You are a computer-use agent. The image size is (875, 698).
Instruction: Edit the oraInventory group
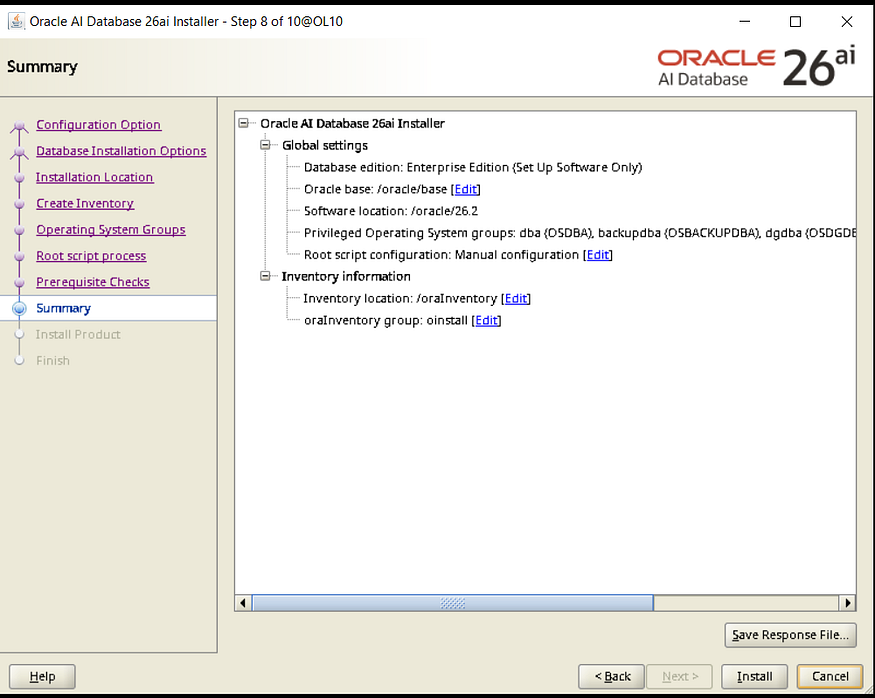486,320
